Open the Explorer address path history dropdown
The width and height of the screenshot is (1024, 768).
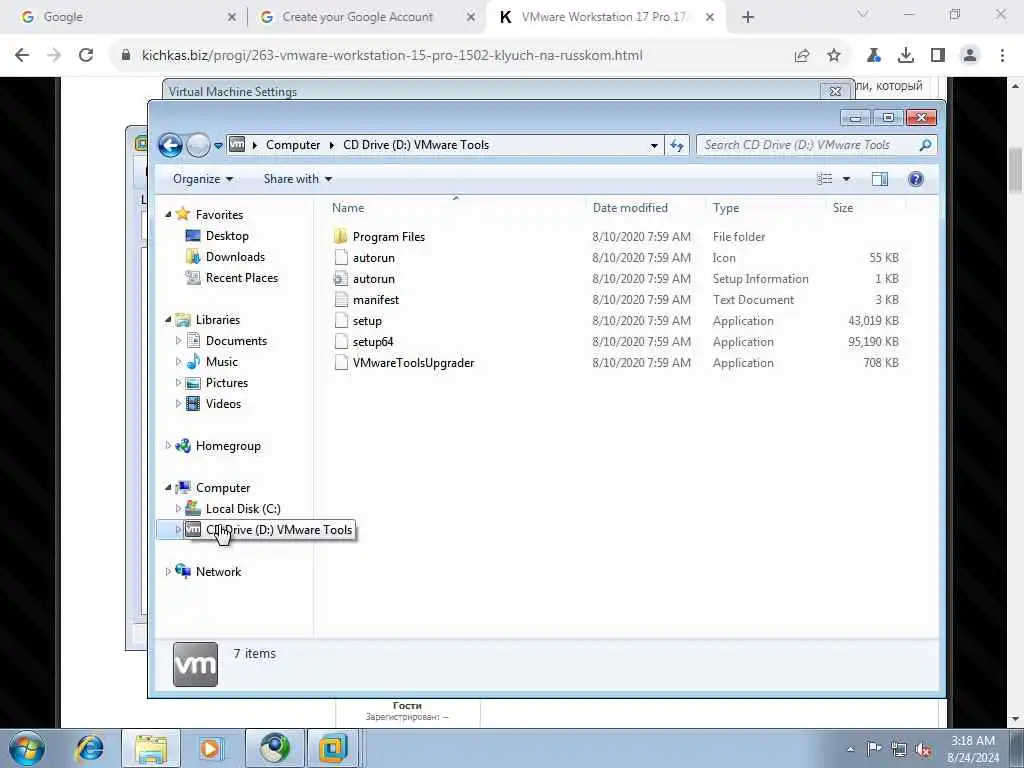654,146
